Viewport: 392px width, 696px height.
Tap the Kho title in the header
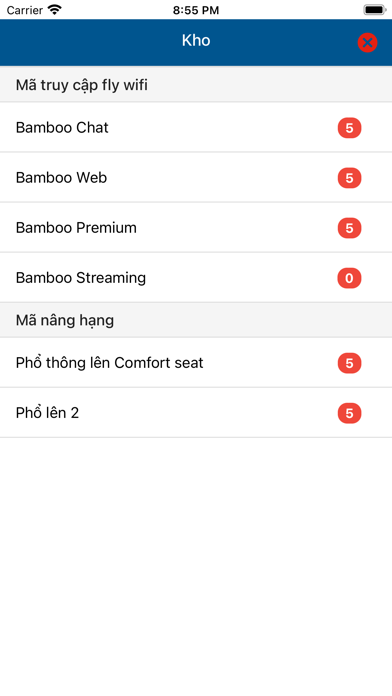(x=196, y=40)
